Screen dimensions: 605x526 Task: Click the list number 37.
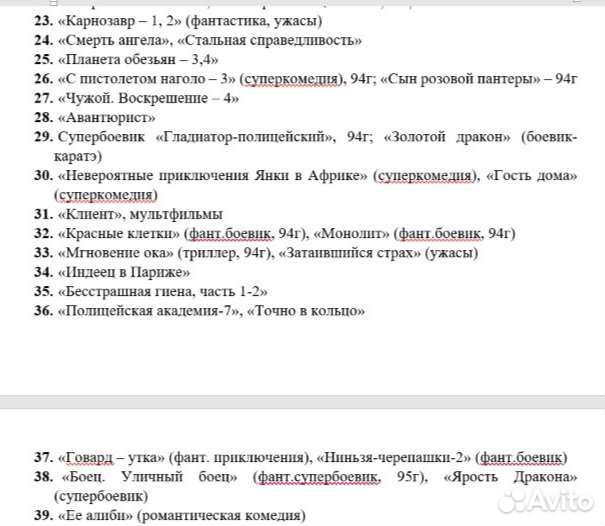coord(44,457)
